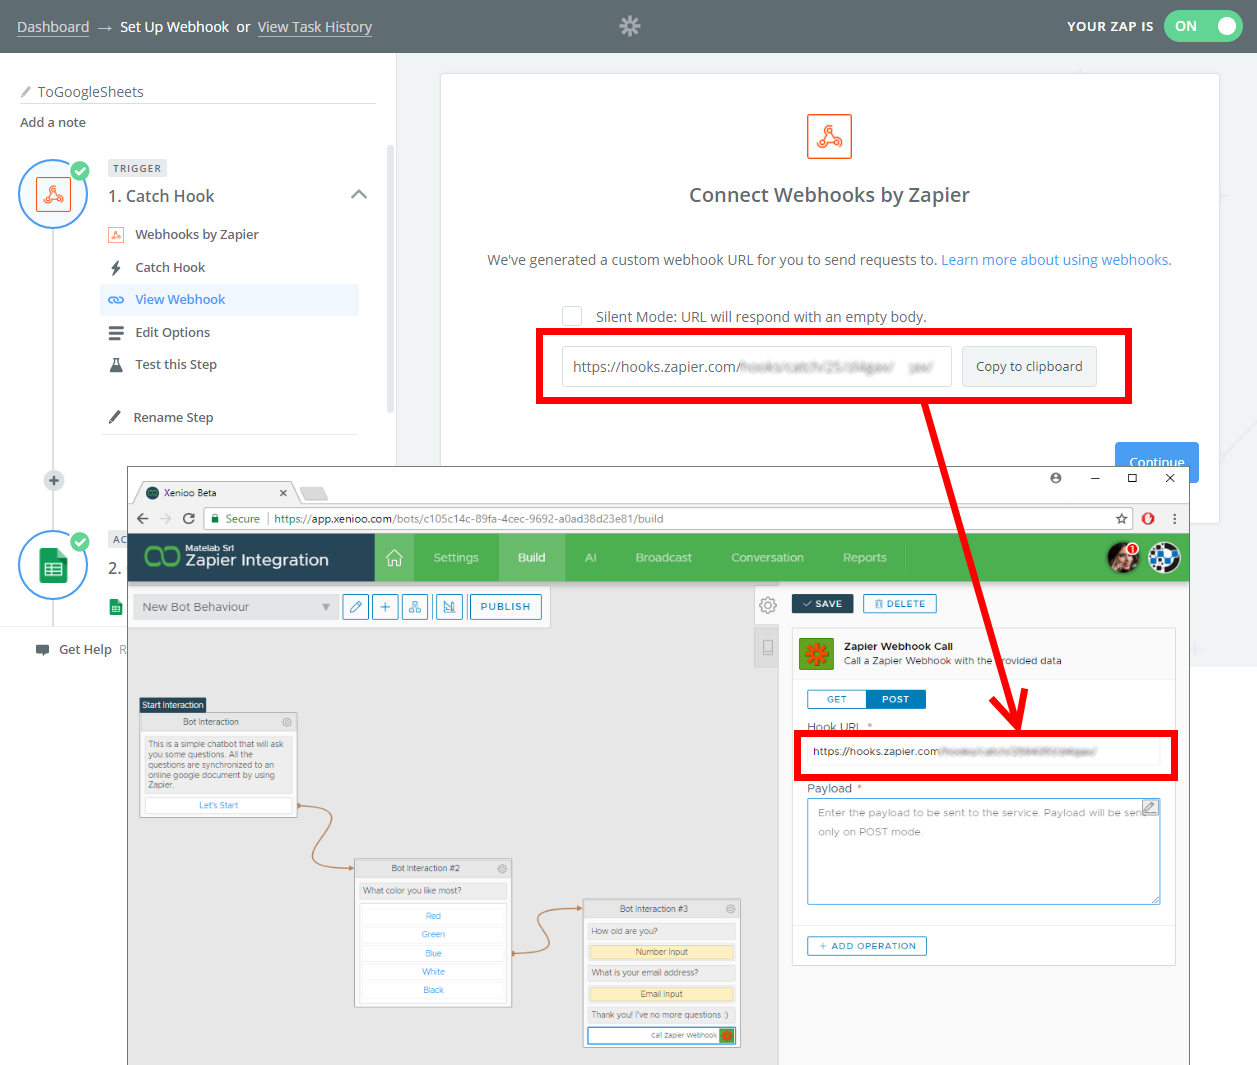Click ADD OPERATION button
1257x1065 pixels.
click(x=867, y=946)
